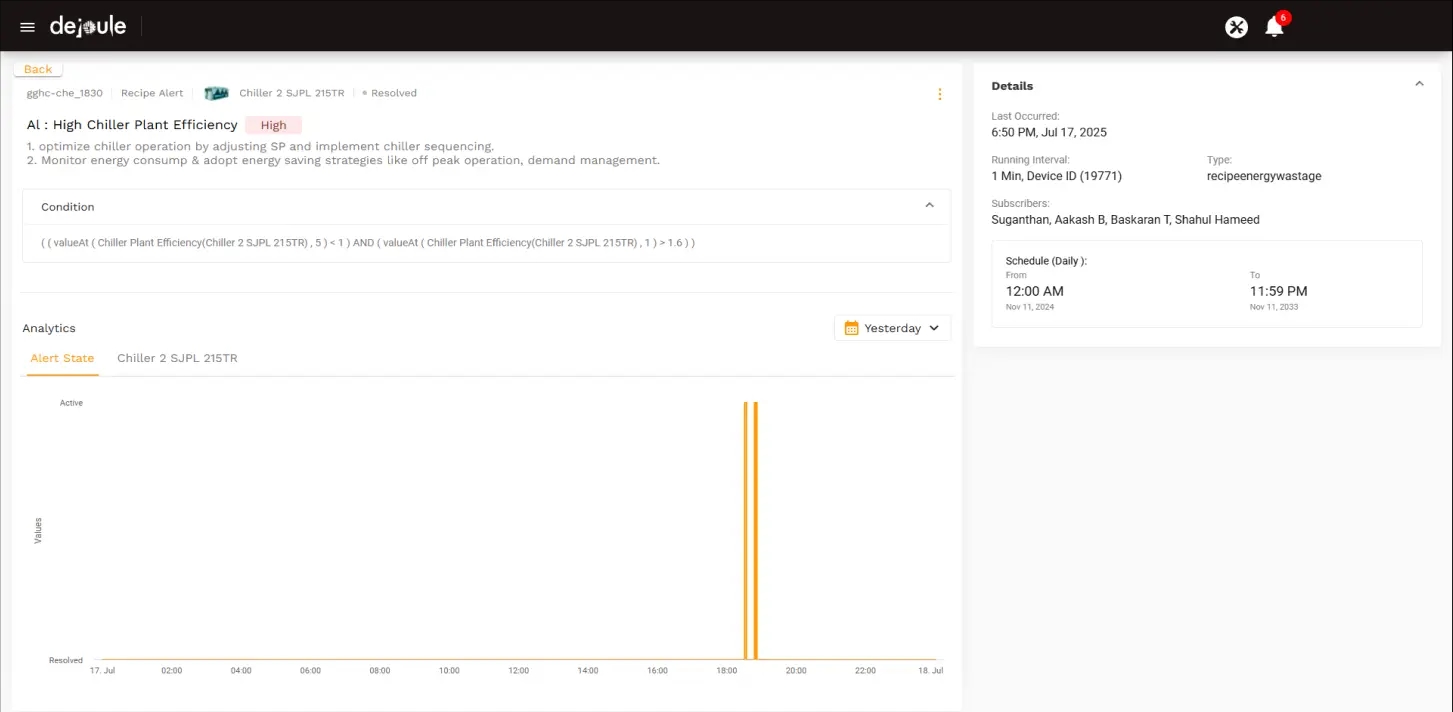Screen dimensions: 1453x712
Task: Click the condition expression text
Action: (x=367, y=243)
